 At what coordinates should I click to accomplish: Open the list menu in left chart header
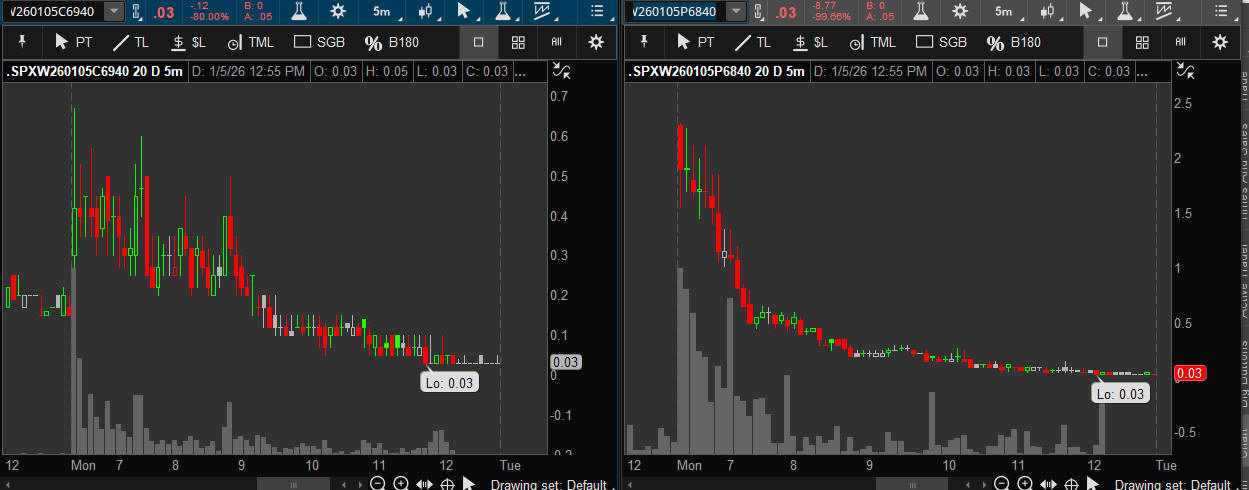[x=597, y=11]
